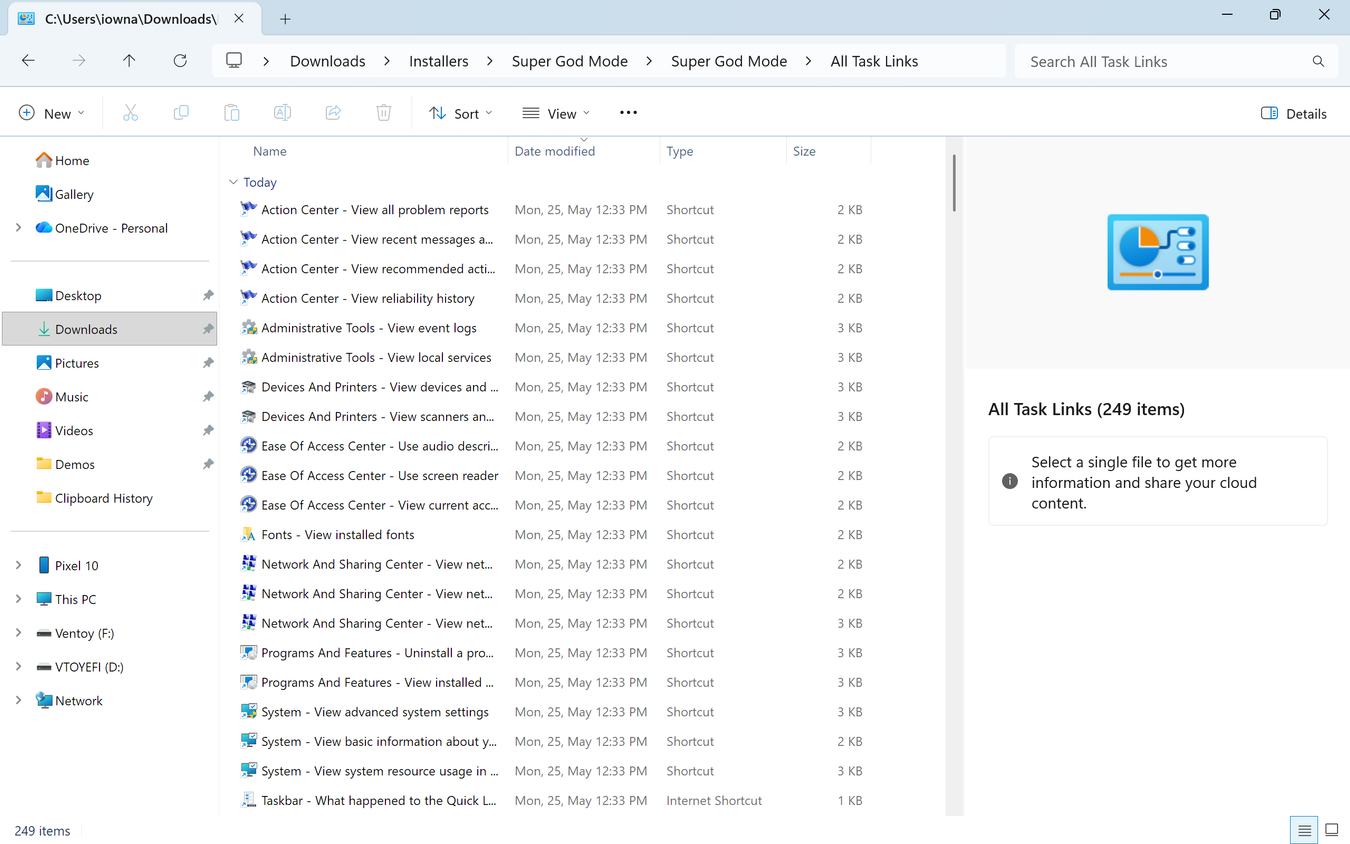Open the See more ellipsis menu

pos(628,113)
